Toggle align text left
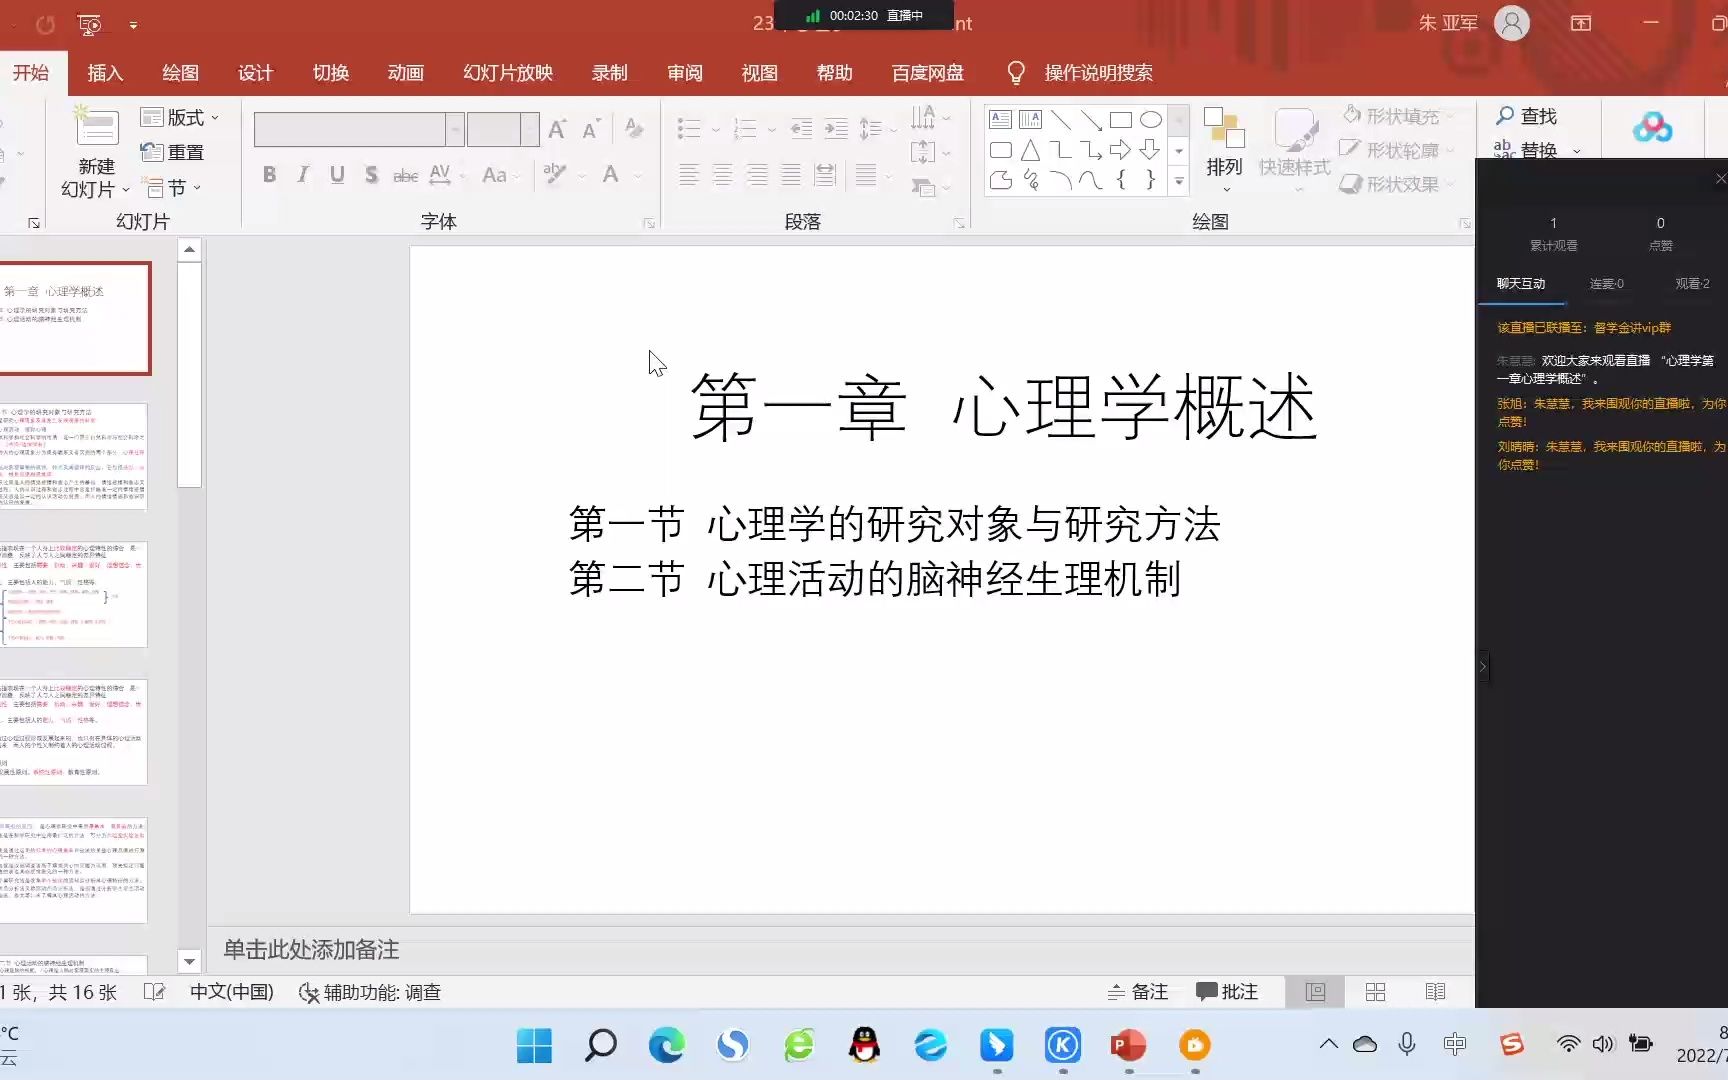 click(688, 175)
